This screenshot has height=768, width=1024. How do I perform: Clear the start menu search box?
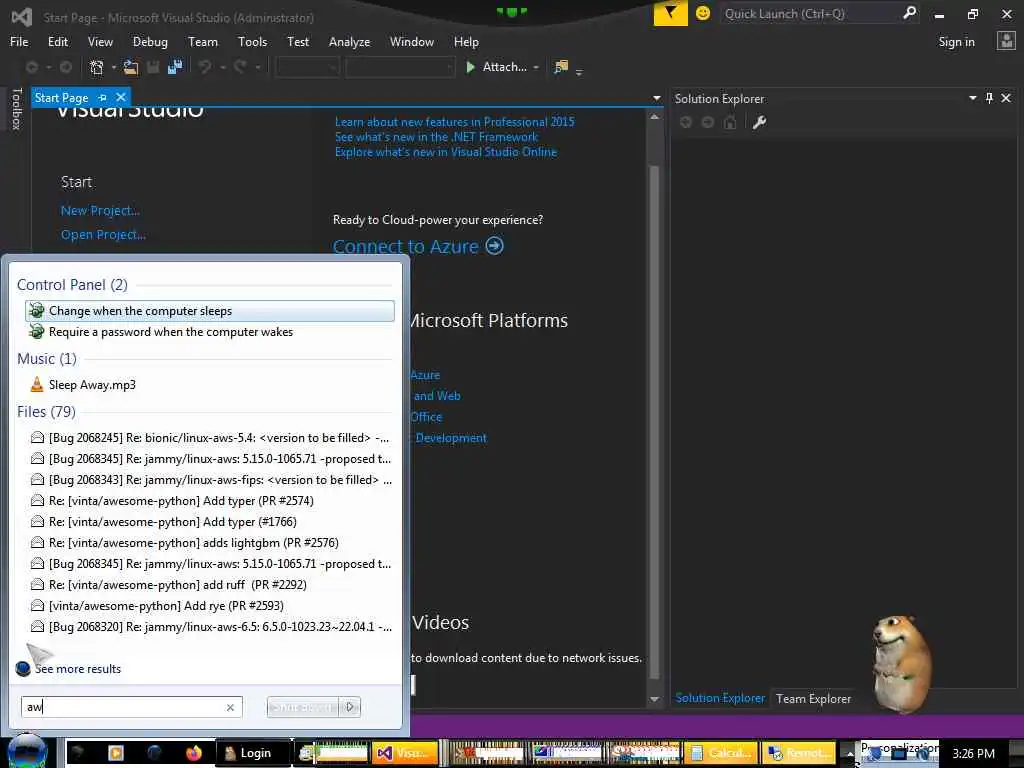click(230, 707)
